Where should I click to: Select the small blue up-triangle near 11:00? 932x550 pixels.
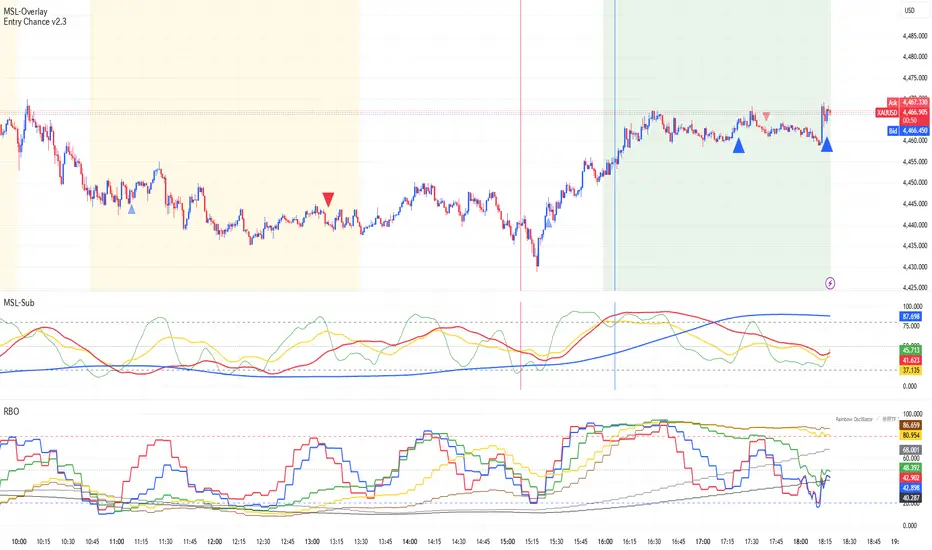pyautogui.click(x=131, y=209)
